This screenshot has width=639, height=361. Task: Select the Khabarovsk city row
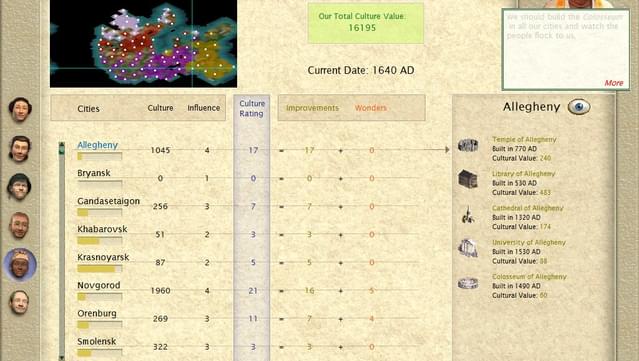[248, 234]
